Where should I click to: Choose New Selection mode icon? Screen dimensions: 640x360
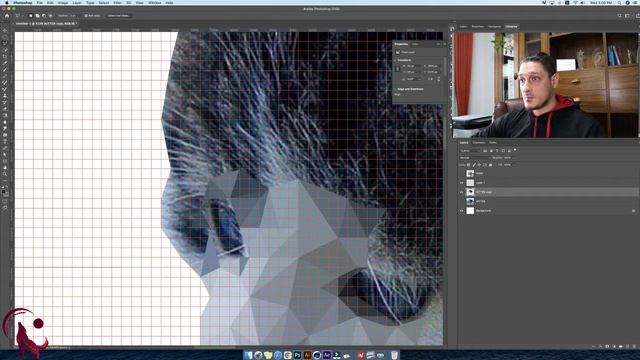(31, 16)
